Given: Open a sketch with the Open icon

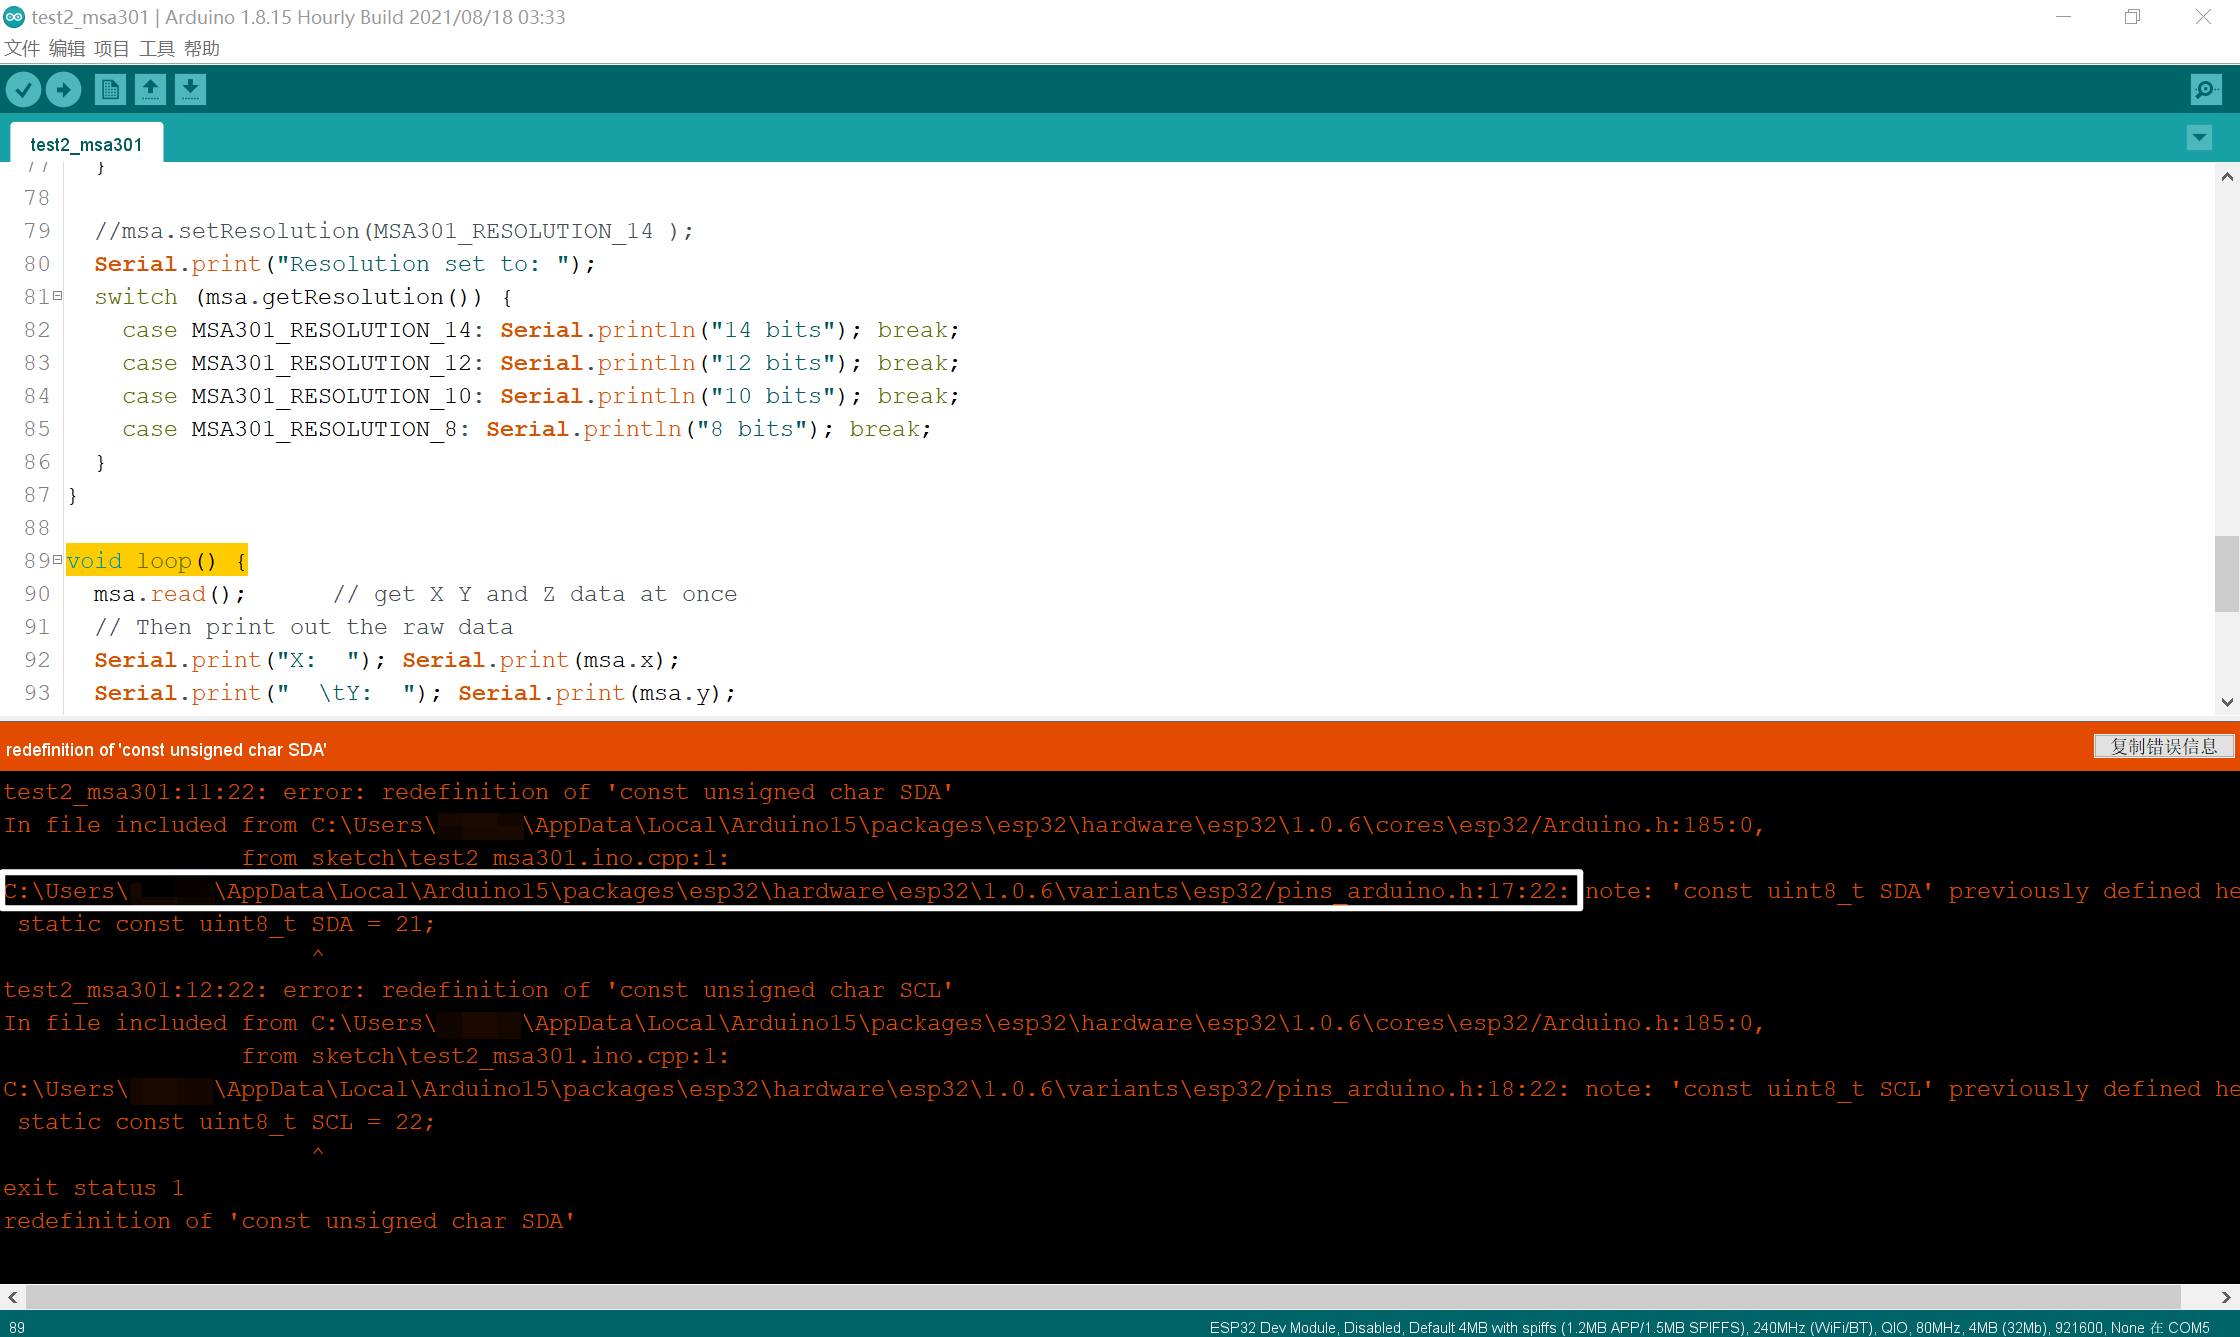Looking at the screenshot, I should click(151, 90).
